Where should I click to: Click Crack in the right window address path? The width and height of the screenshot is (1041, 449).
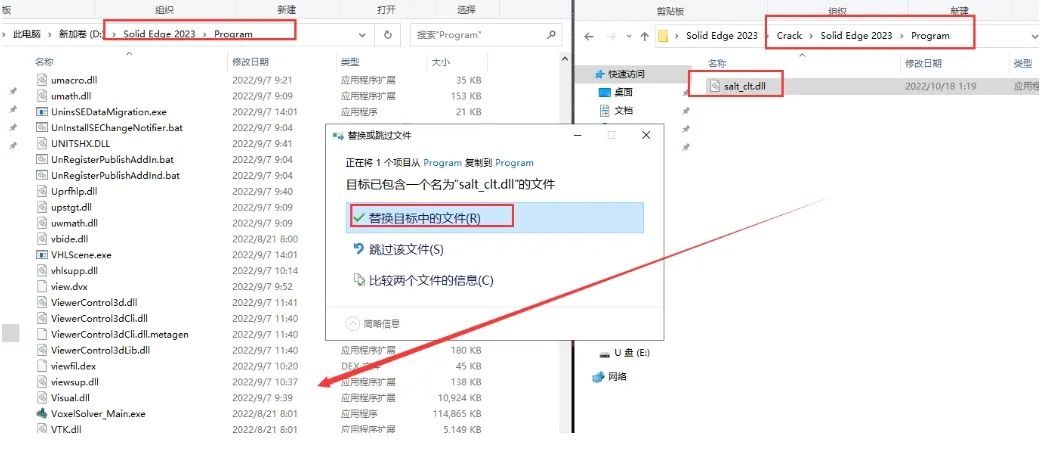click(x=789, y=36)
